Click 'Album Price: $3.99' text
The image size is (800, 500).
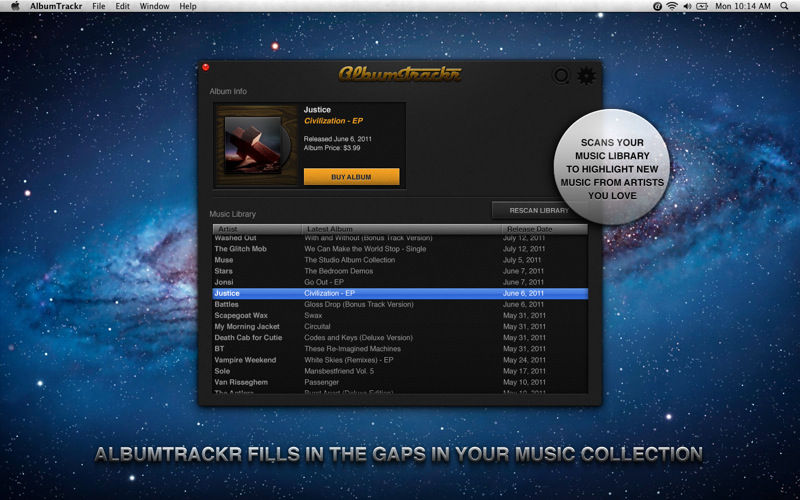332,148
